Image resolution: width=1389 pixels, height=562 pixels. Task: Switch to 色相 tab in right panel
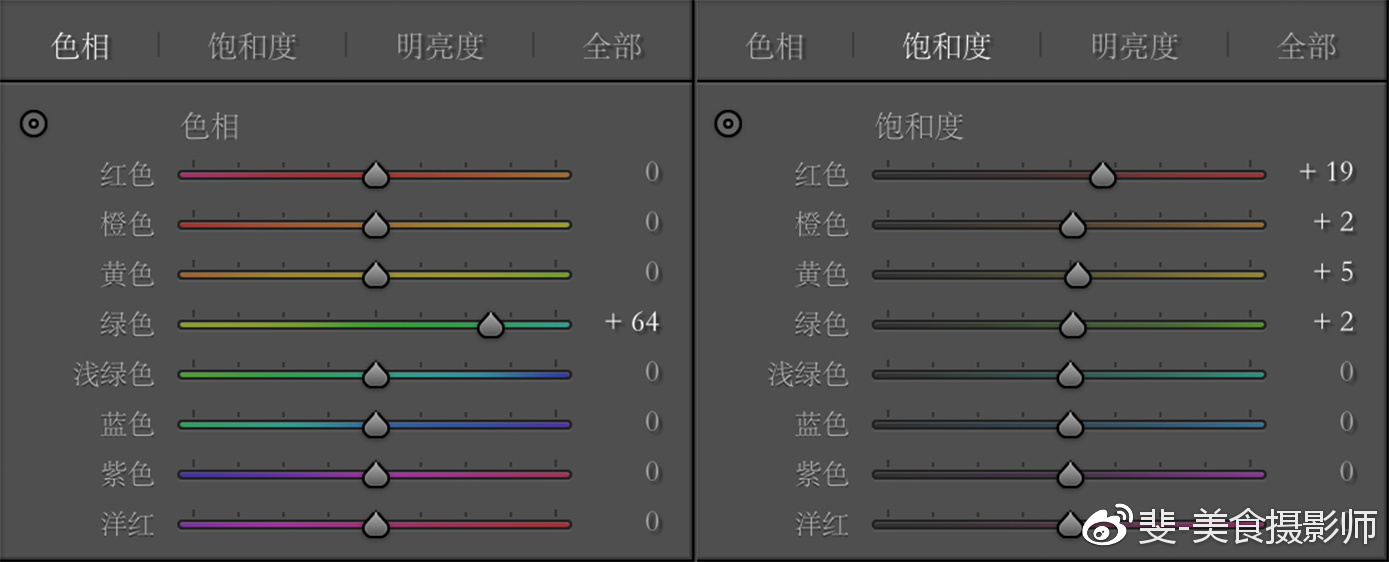pos(775,46)
